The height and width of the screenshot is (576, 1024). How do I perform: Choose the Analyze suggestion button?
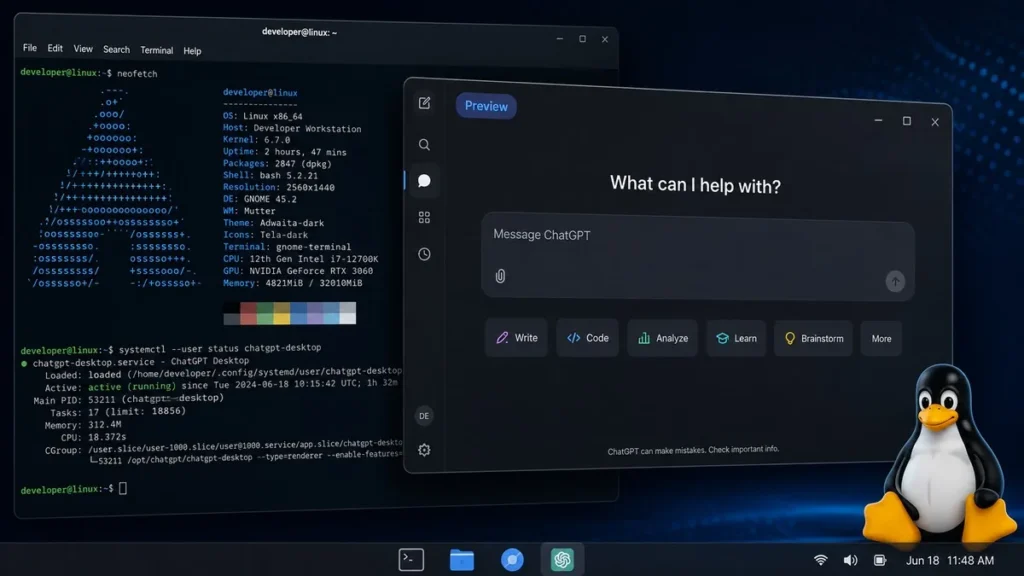[x=663, y=338]
